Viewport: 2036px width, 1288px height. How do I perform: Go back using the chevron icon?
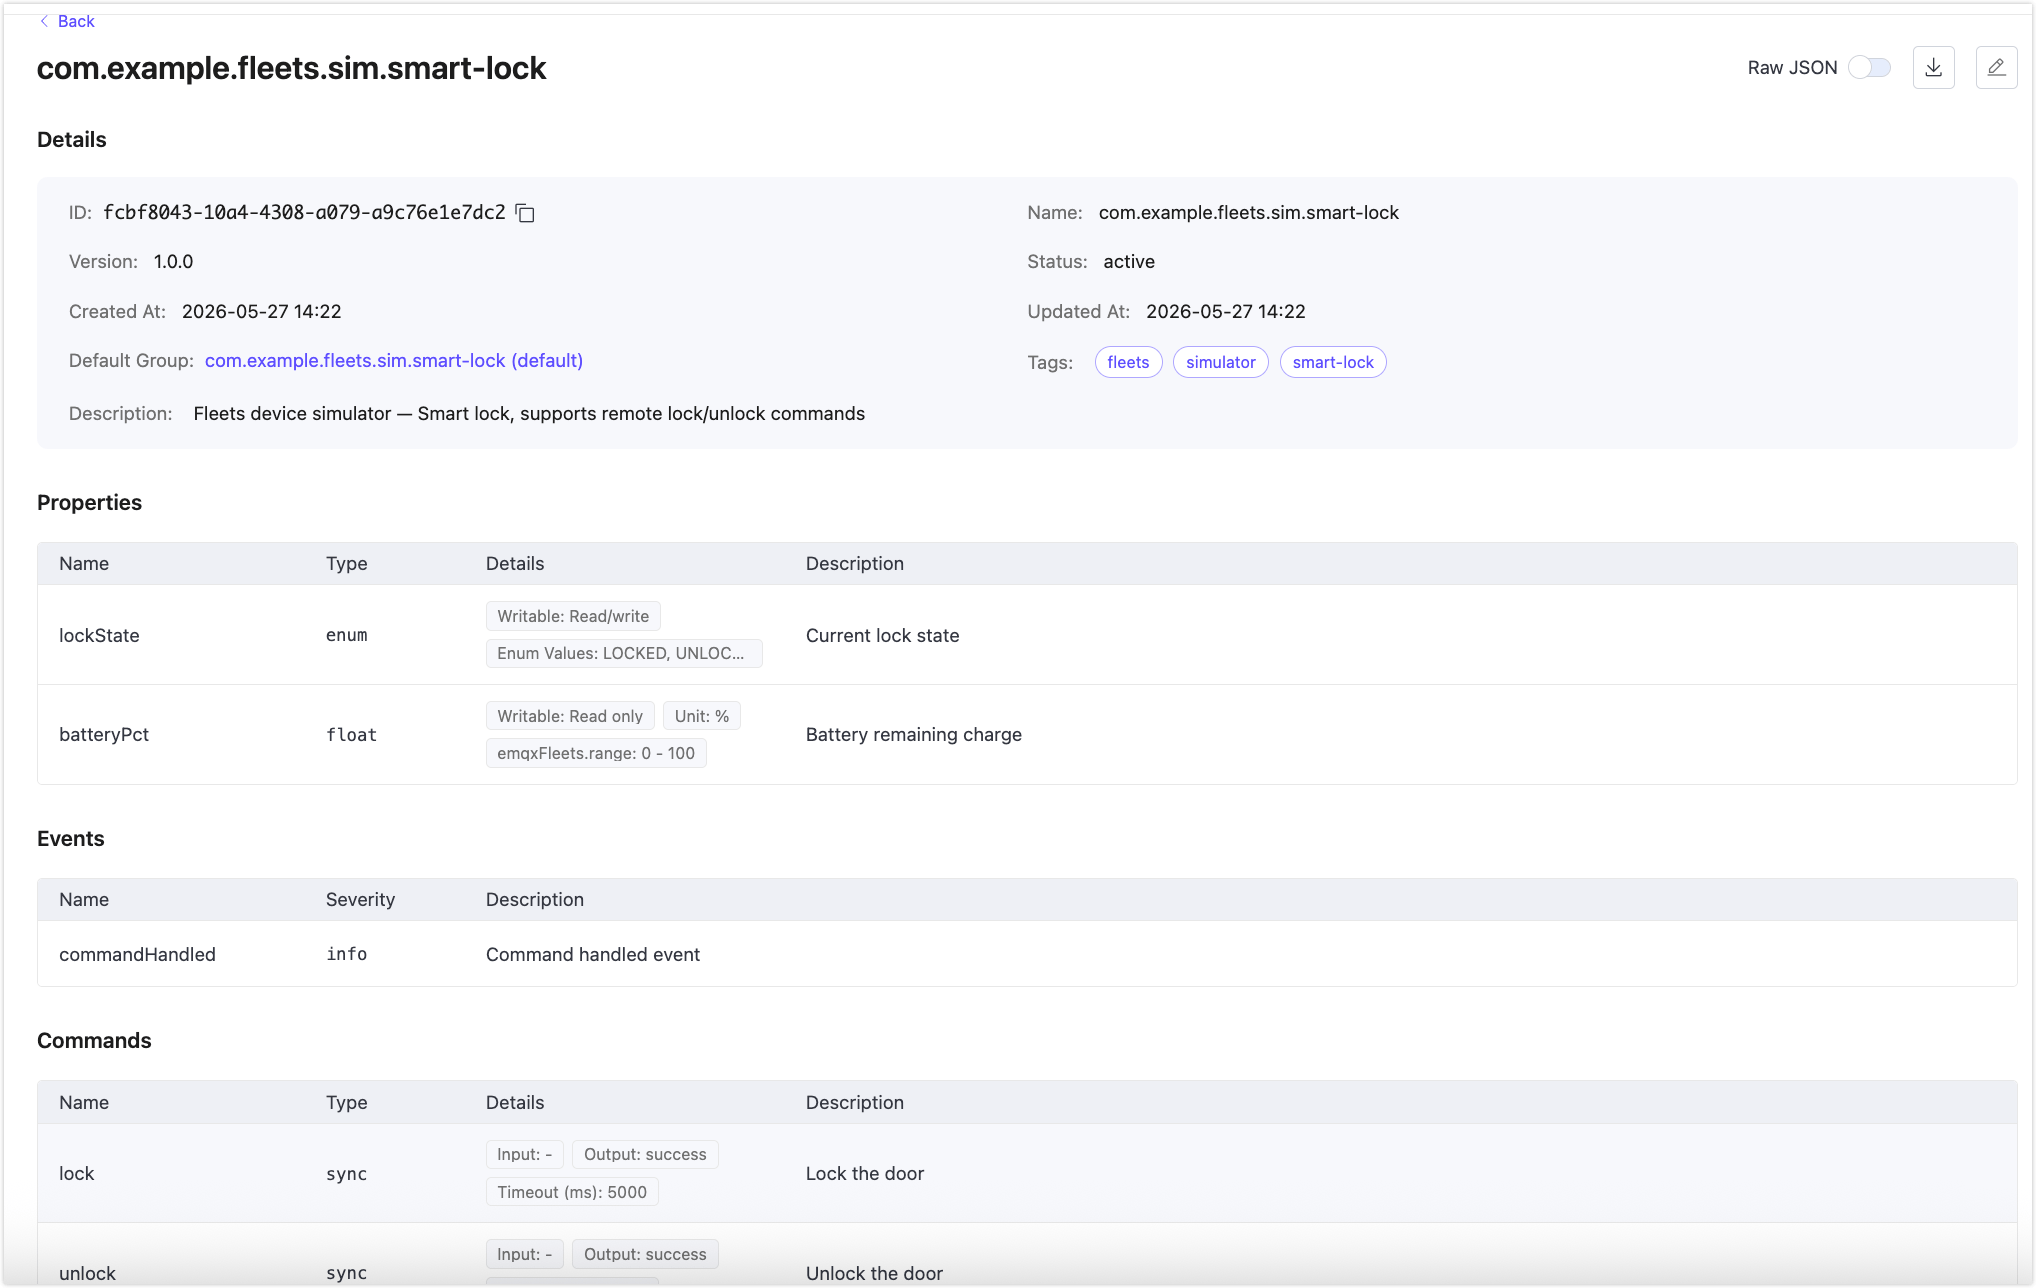(x=44, y=21)
